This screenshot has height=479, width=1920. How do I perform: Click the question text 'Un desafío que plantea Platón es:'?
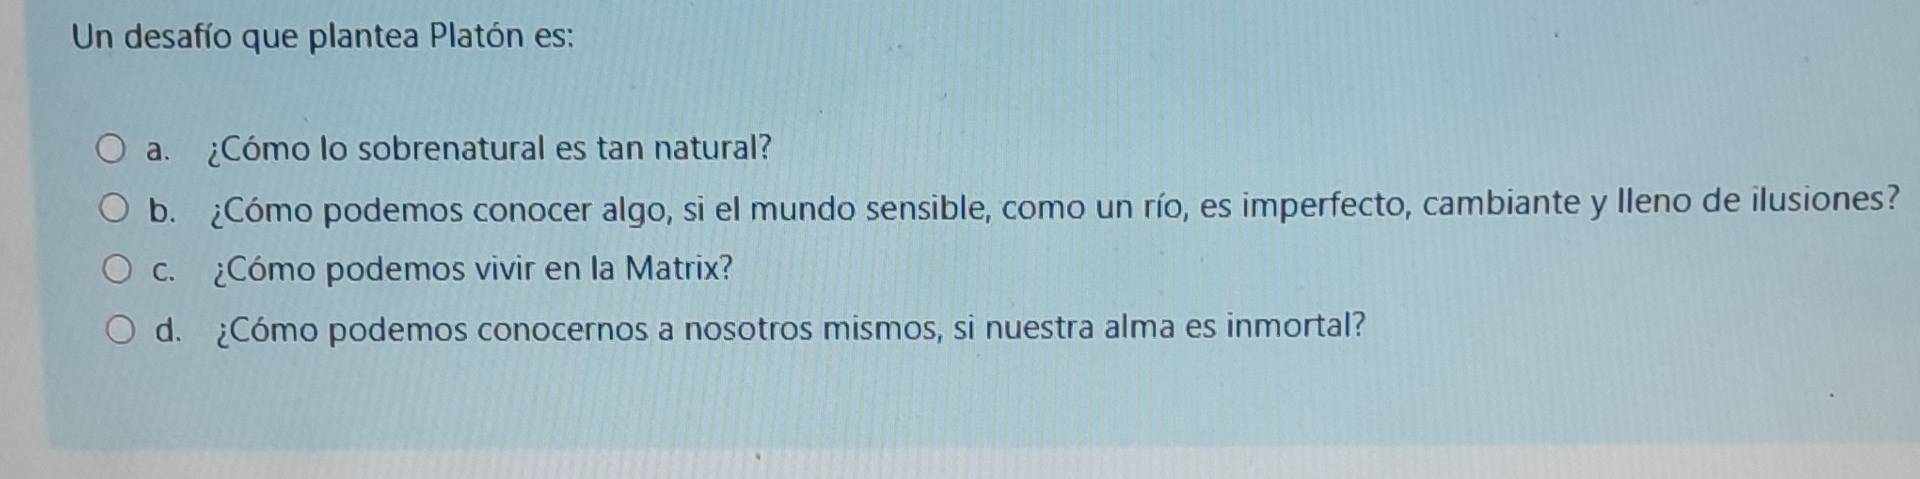[324, 38]
